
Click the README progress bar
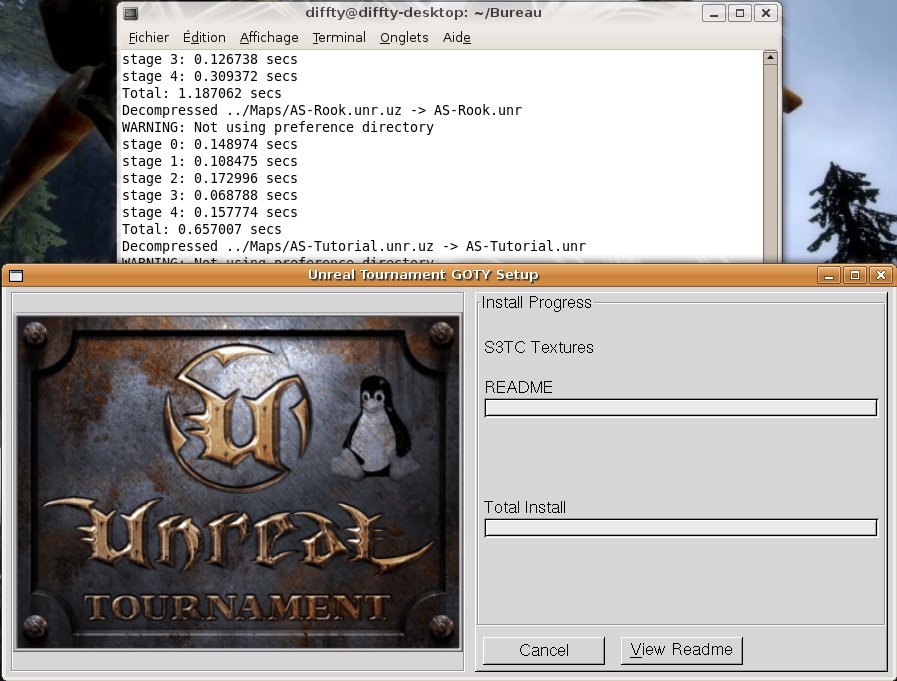click(x=680, y=408)
